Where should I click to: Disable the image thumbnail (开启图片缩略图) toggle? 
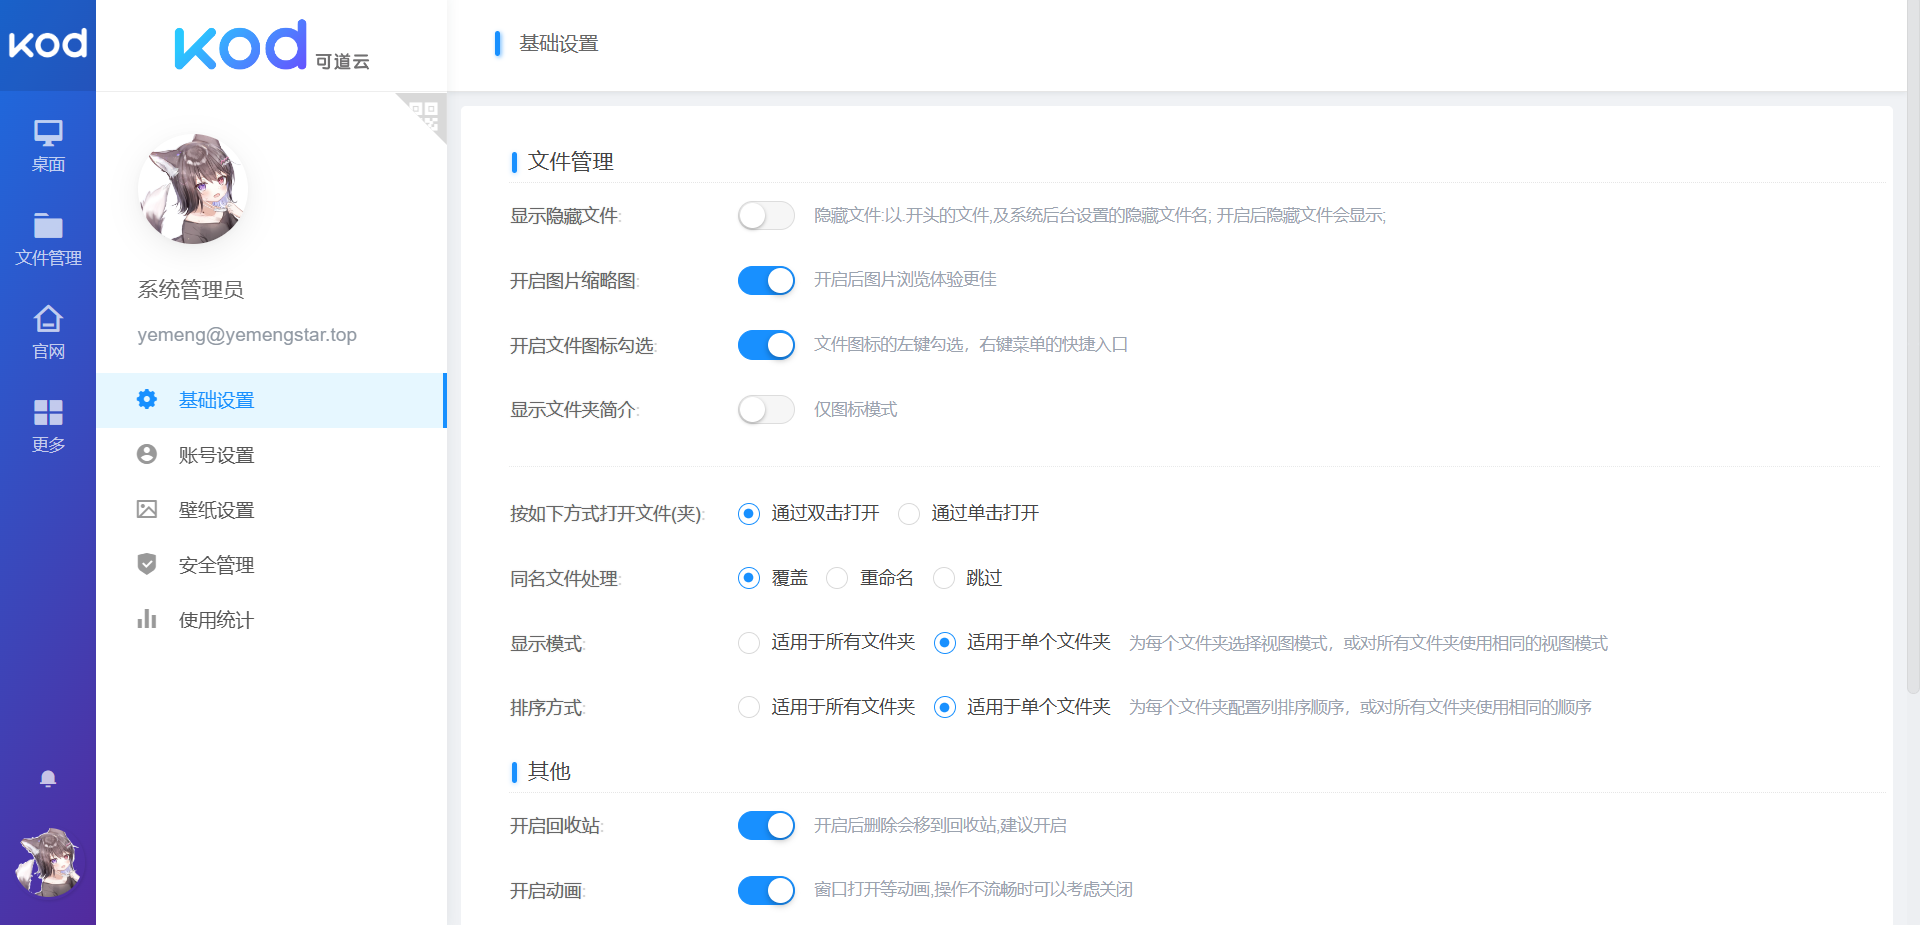tap(766, 280)
